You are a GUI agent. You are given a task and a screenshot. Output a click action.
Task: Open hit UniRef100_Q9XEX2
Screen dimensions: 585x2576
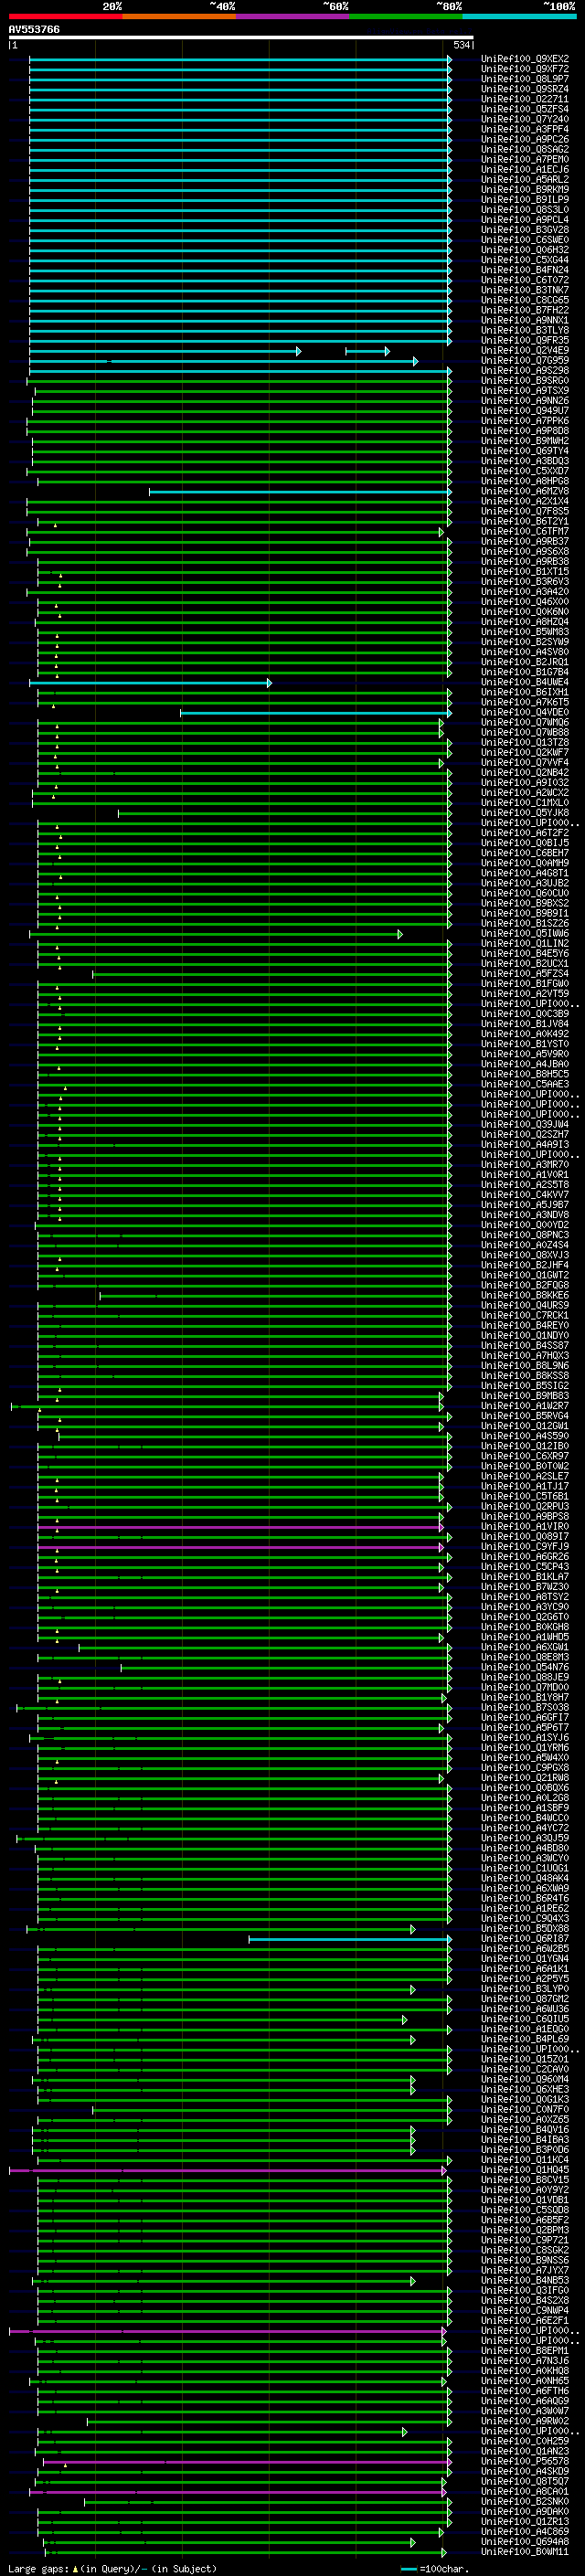tap(525, 59)
